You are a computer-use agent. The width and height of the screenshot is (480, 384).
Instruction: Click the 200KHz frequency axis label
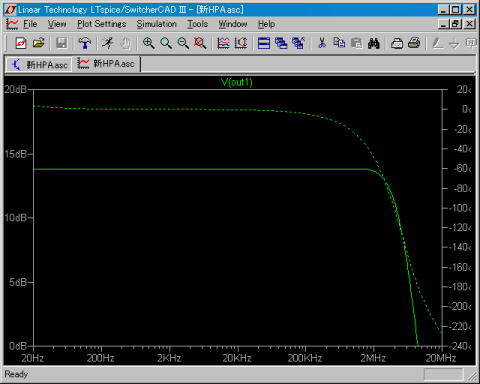tap(305, 358)
